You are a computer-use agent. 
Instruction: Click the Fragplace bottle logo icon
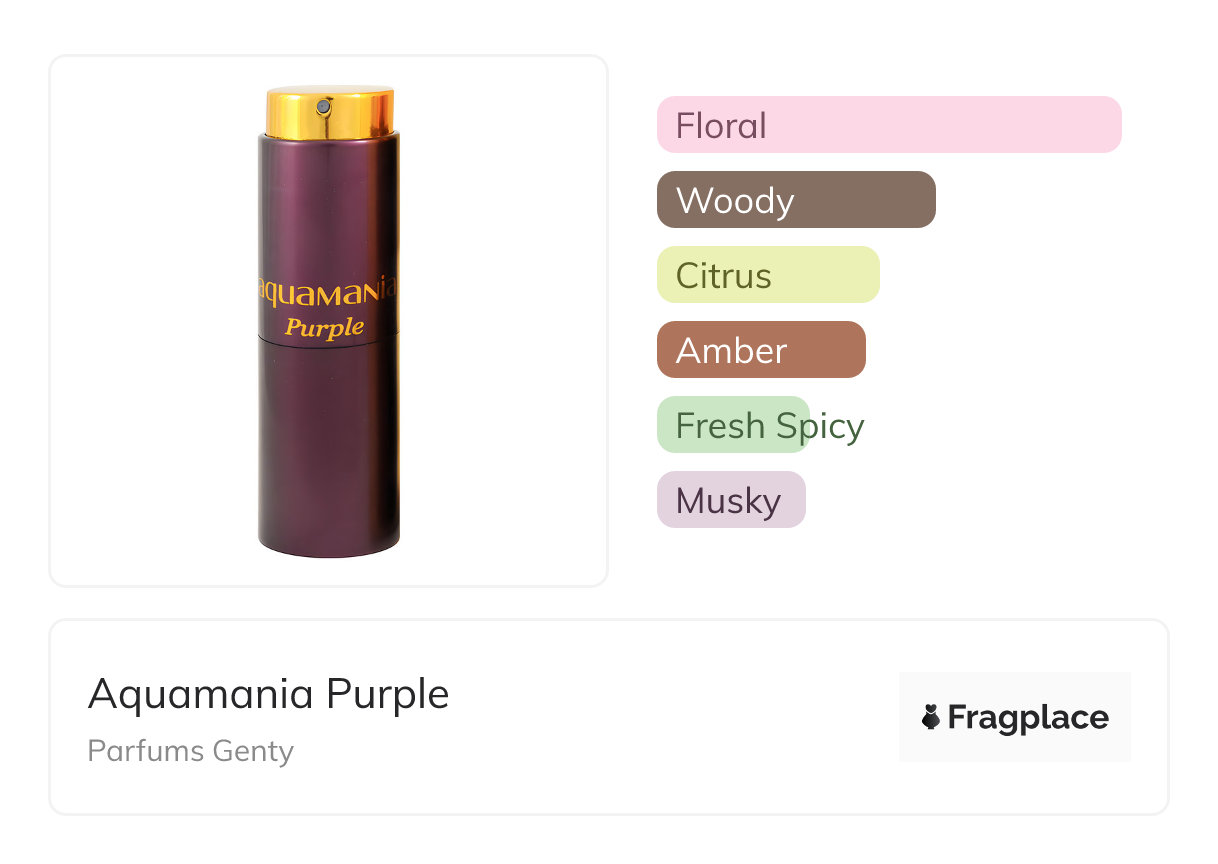pyautogui.click(x=931, y=717)
